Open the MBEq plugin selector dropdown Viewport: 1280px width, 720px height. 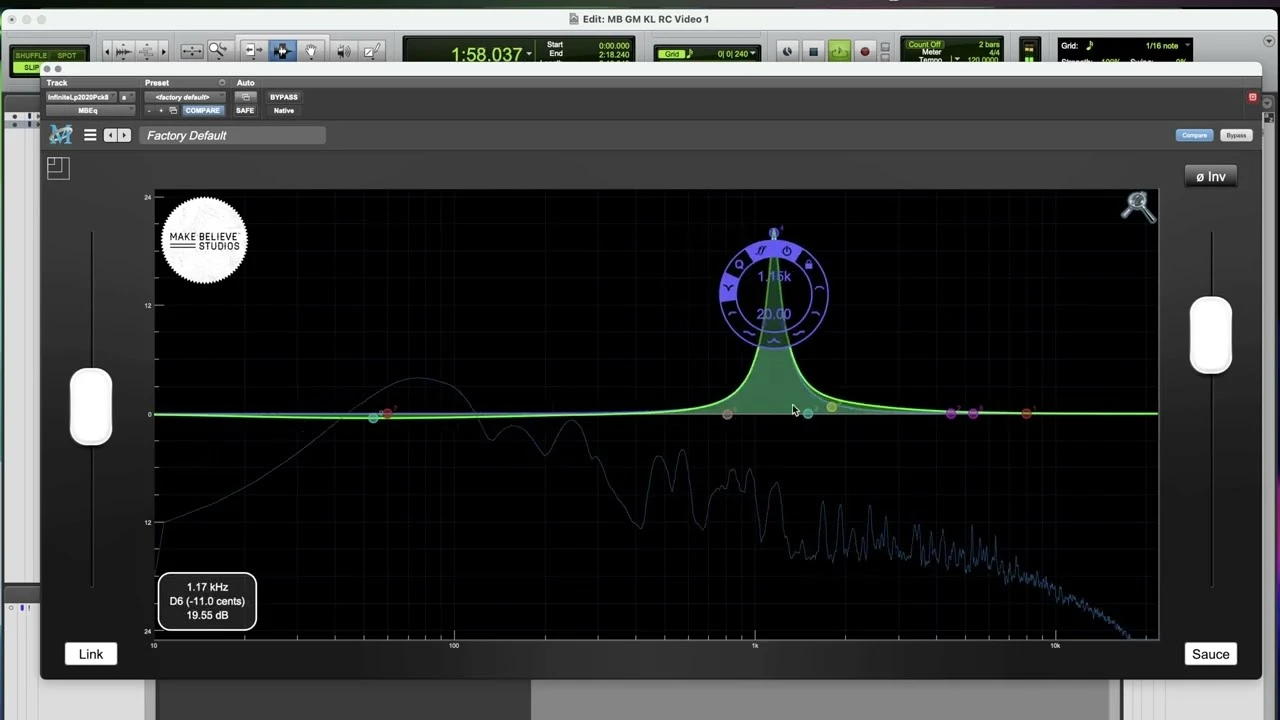click(x=89, y=111)
